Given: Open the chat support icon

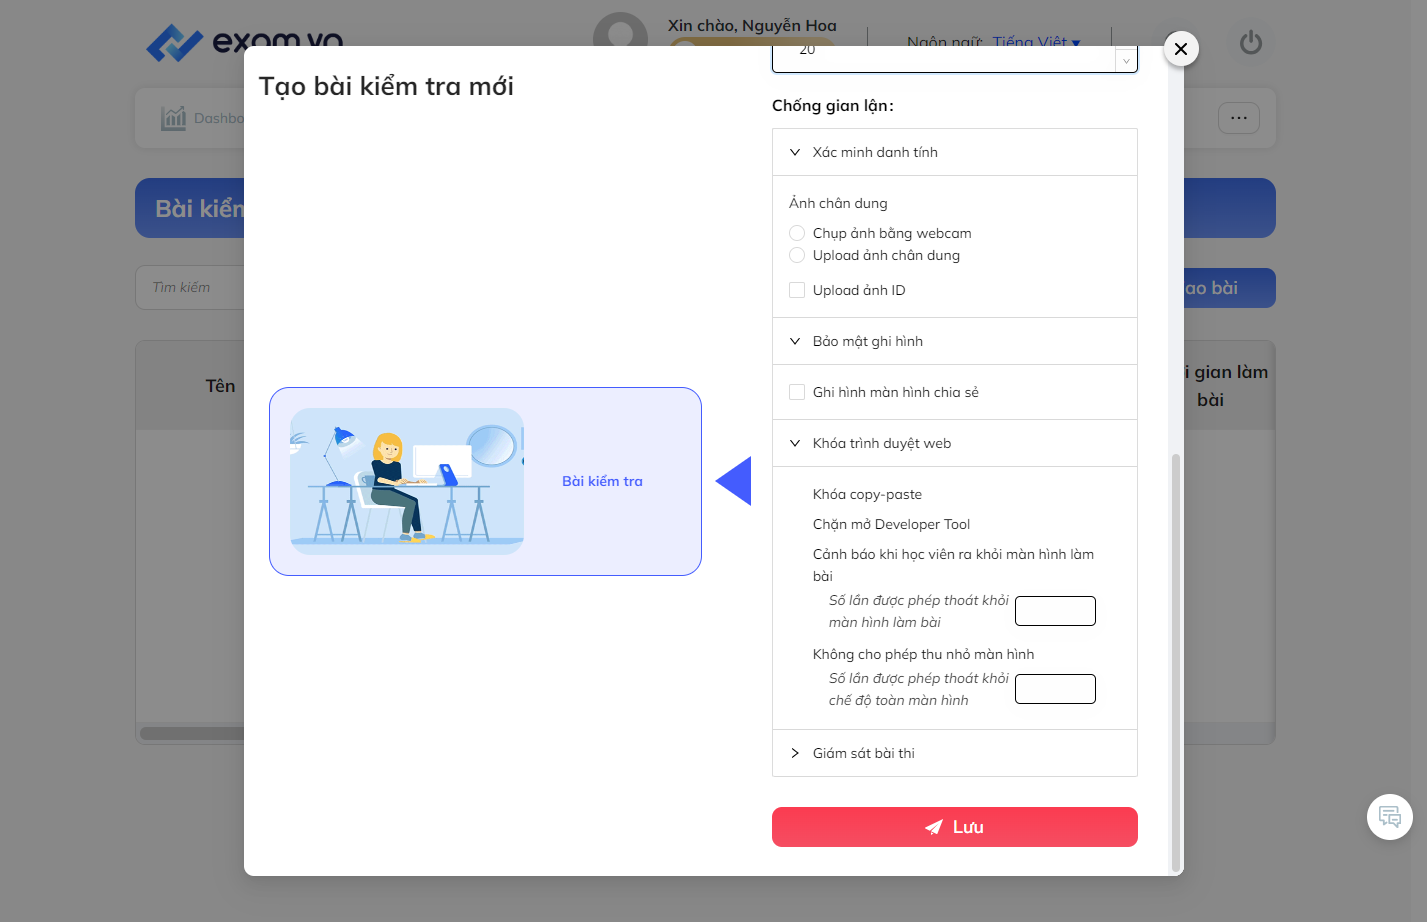Looking at the screenshot, I should pyautogui.click(x=1390, y=817).
